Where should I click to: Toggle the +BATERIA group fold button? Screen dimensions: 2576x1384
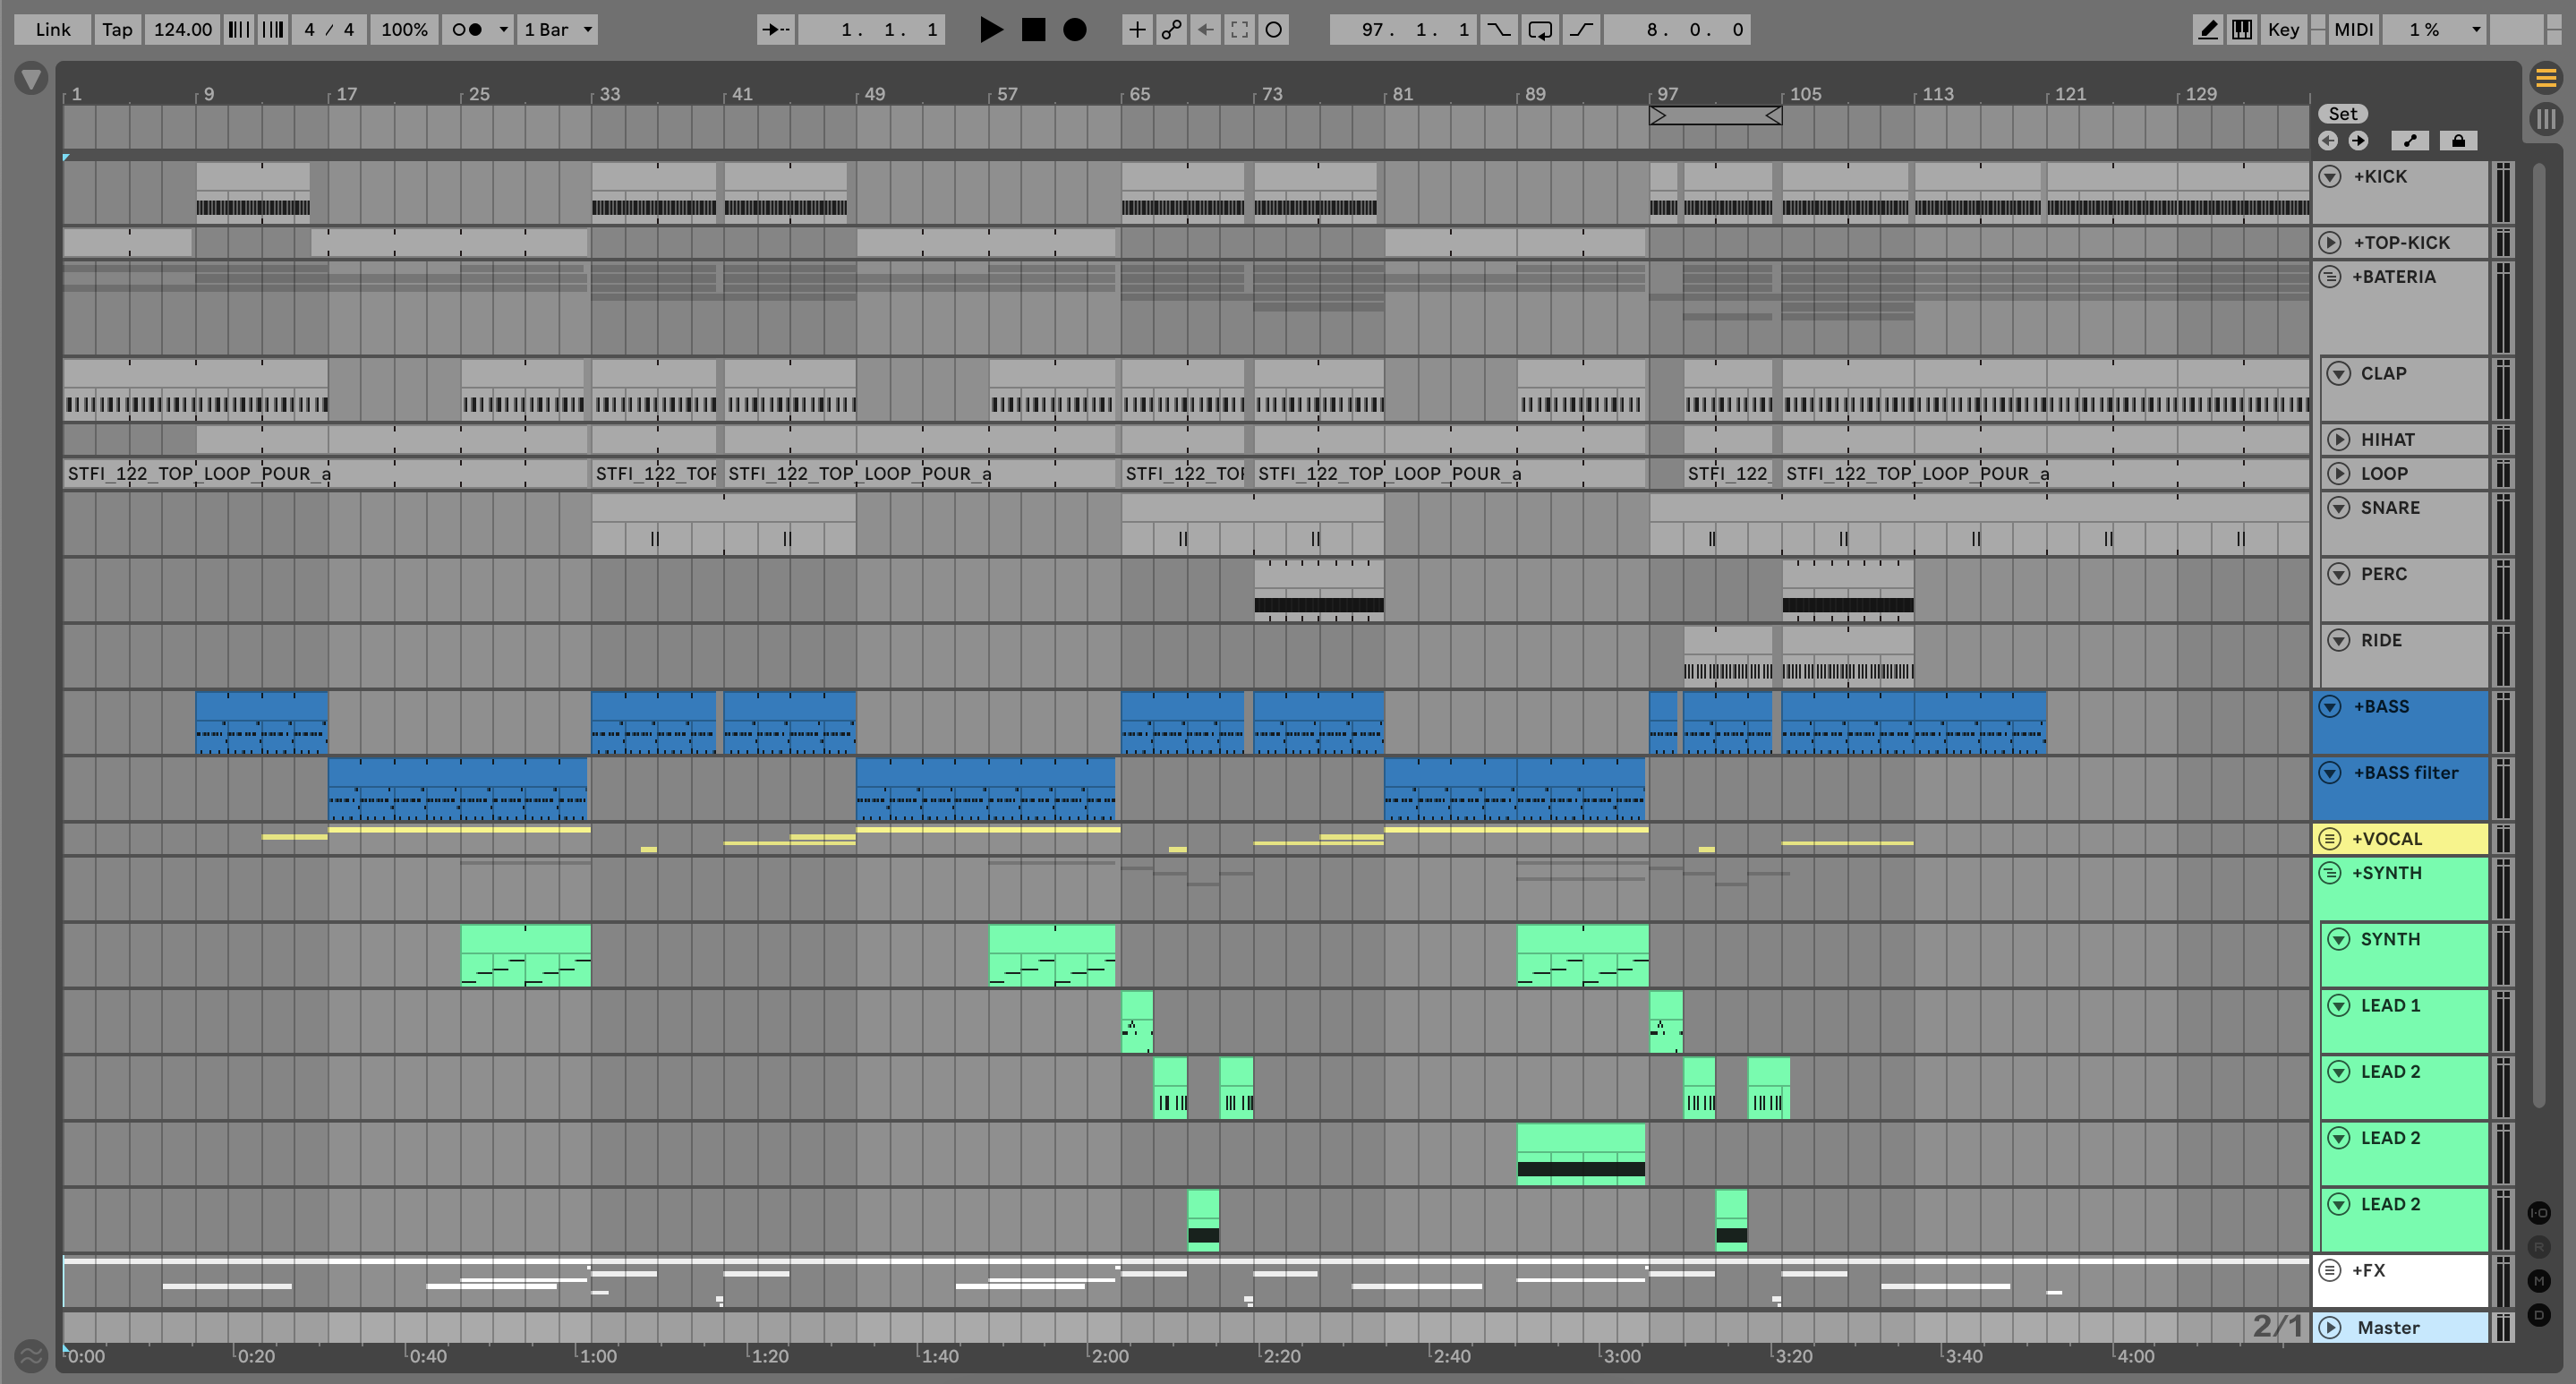coord(2330,276)
